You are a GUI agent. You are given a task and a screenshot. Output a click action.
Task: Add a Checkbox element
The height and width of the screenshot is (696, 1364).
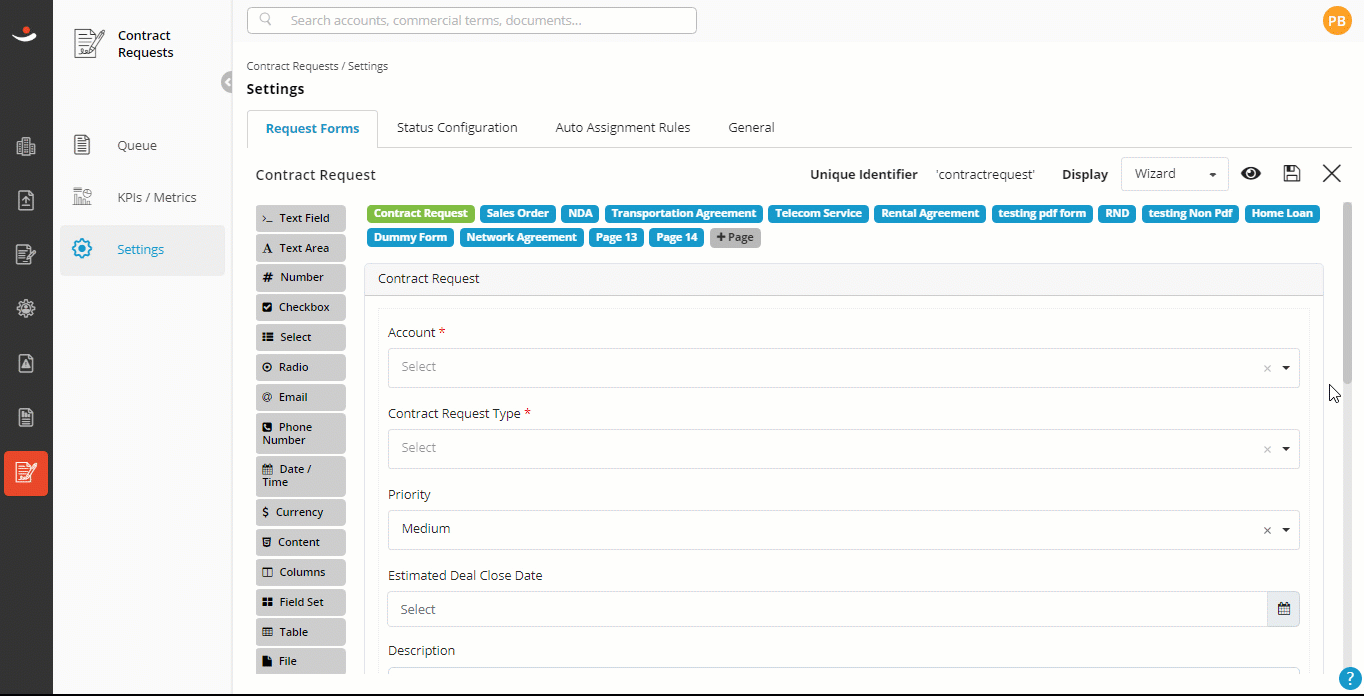tap(301, 307)
